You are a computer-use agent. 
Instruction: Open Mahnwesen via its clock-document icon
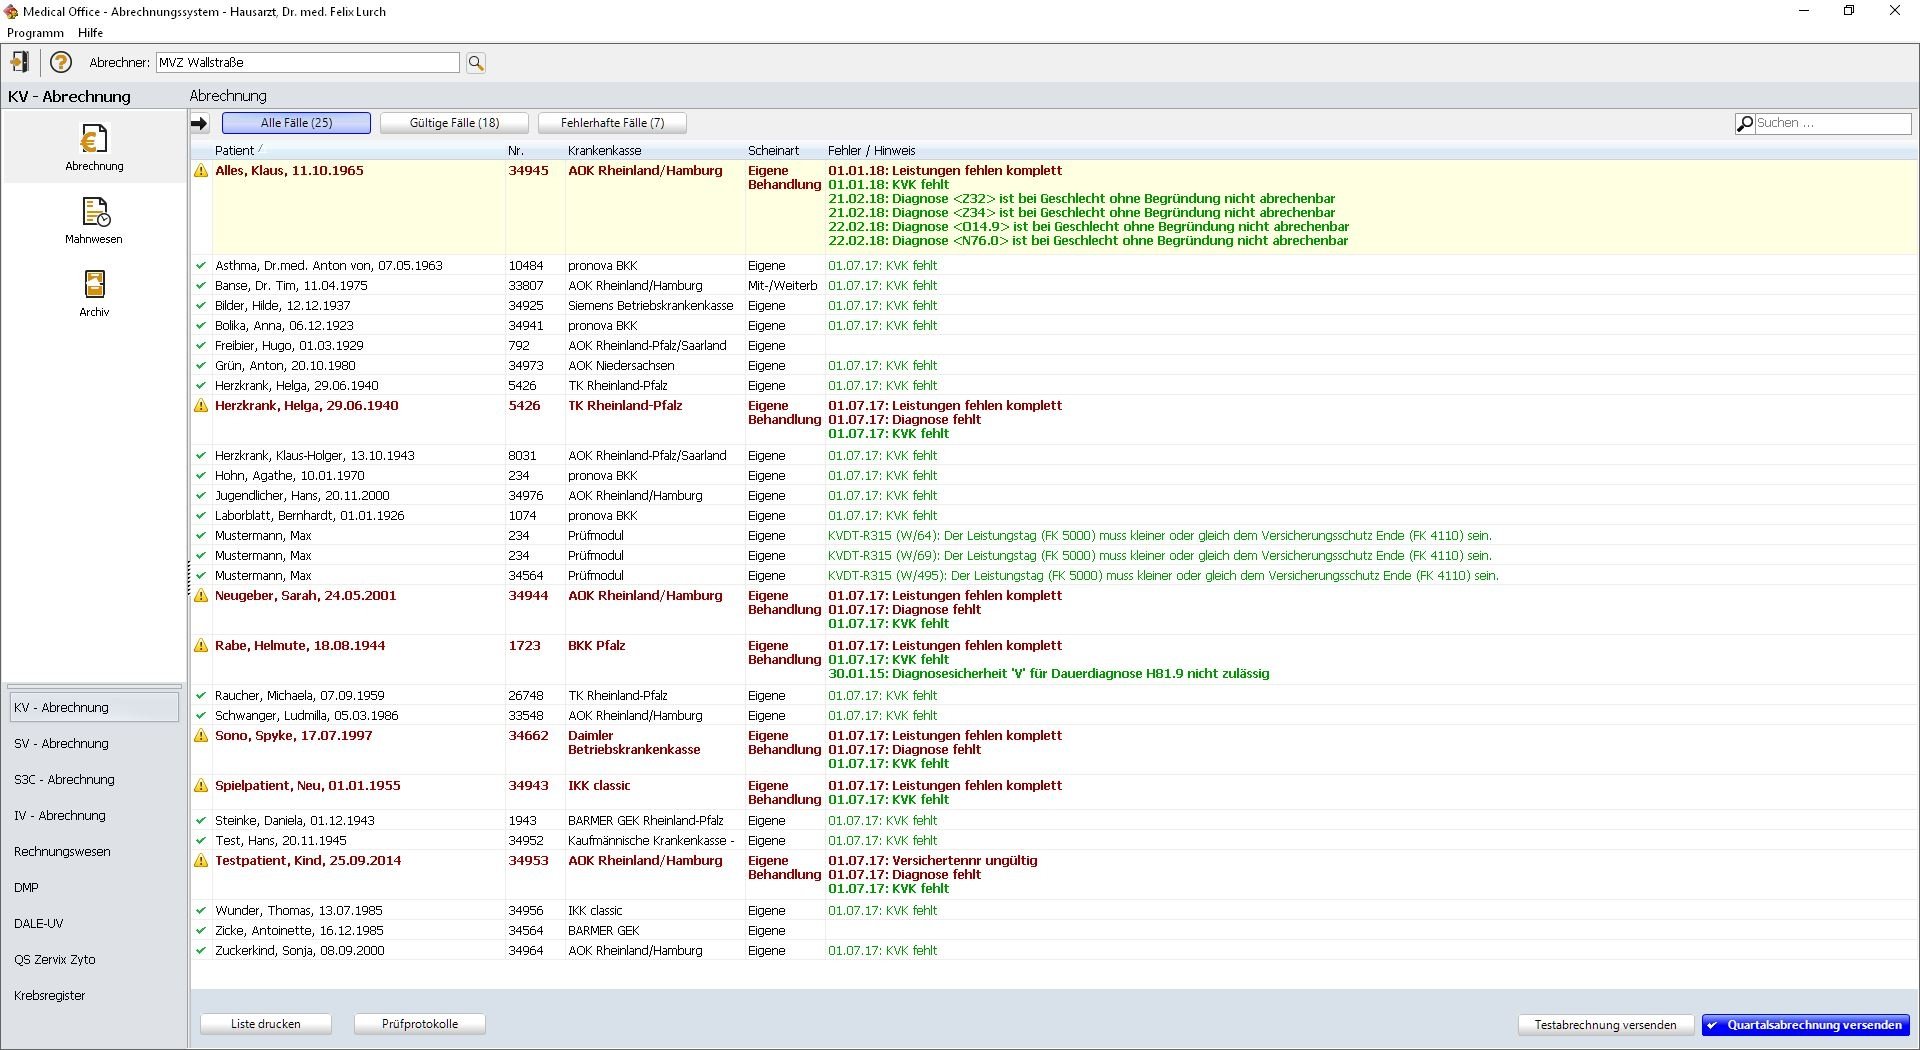click(x=93, y=220)
